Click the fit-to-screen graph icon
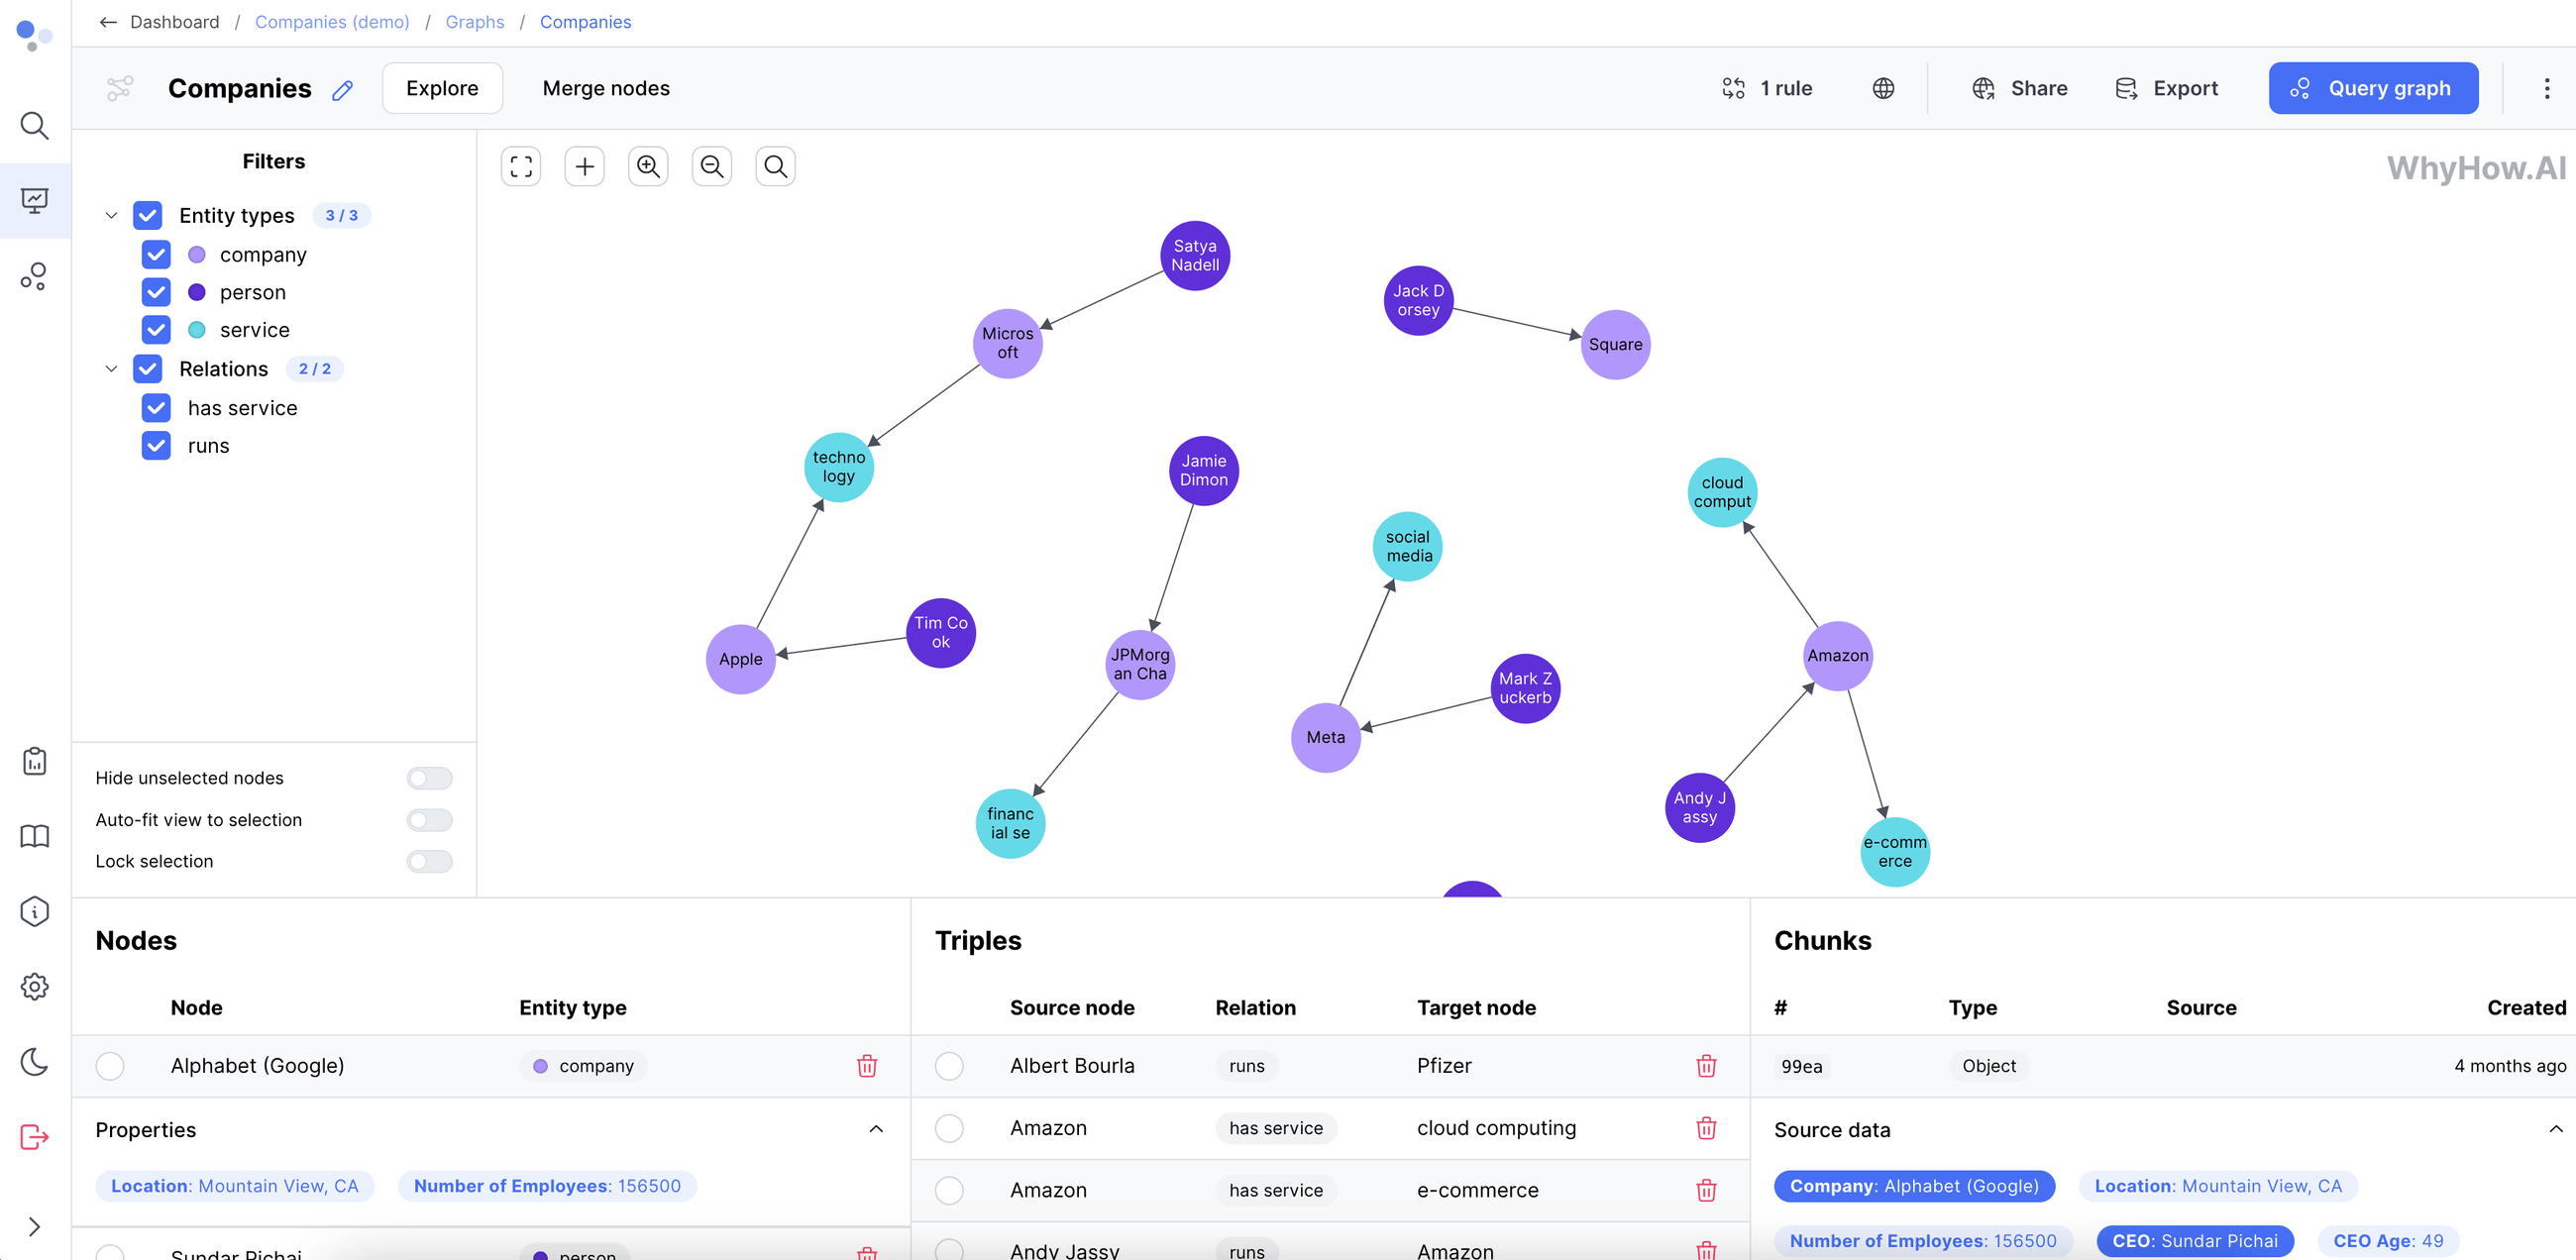This screenshot has width=2576, height=1260. [x=521, y=166]
